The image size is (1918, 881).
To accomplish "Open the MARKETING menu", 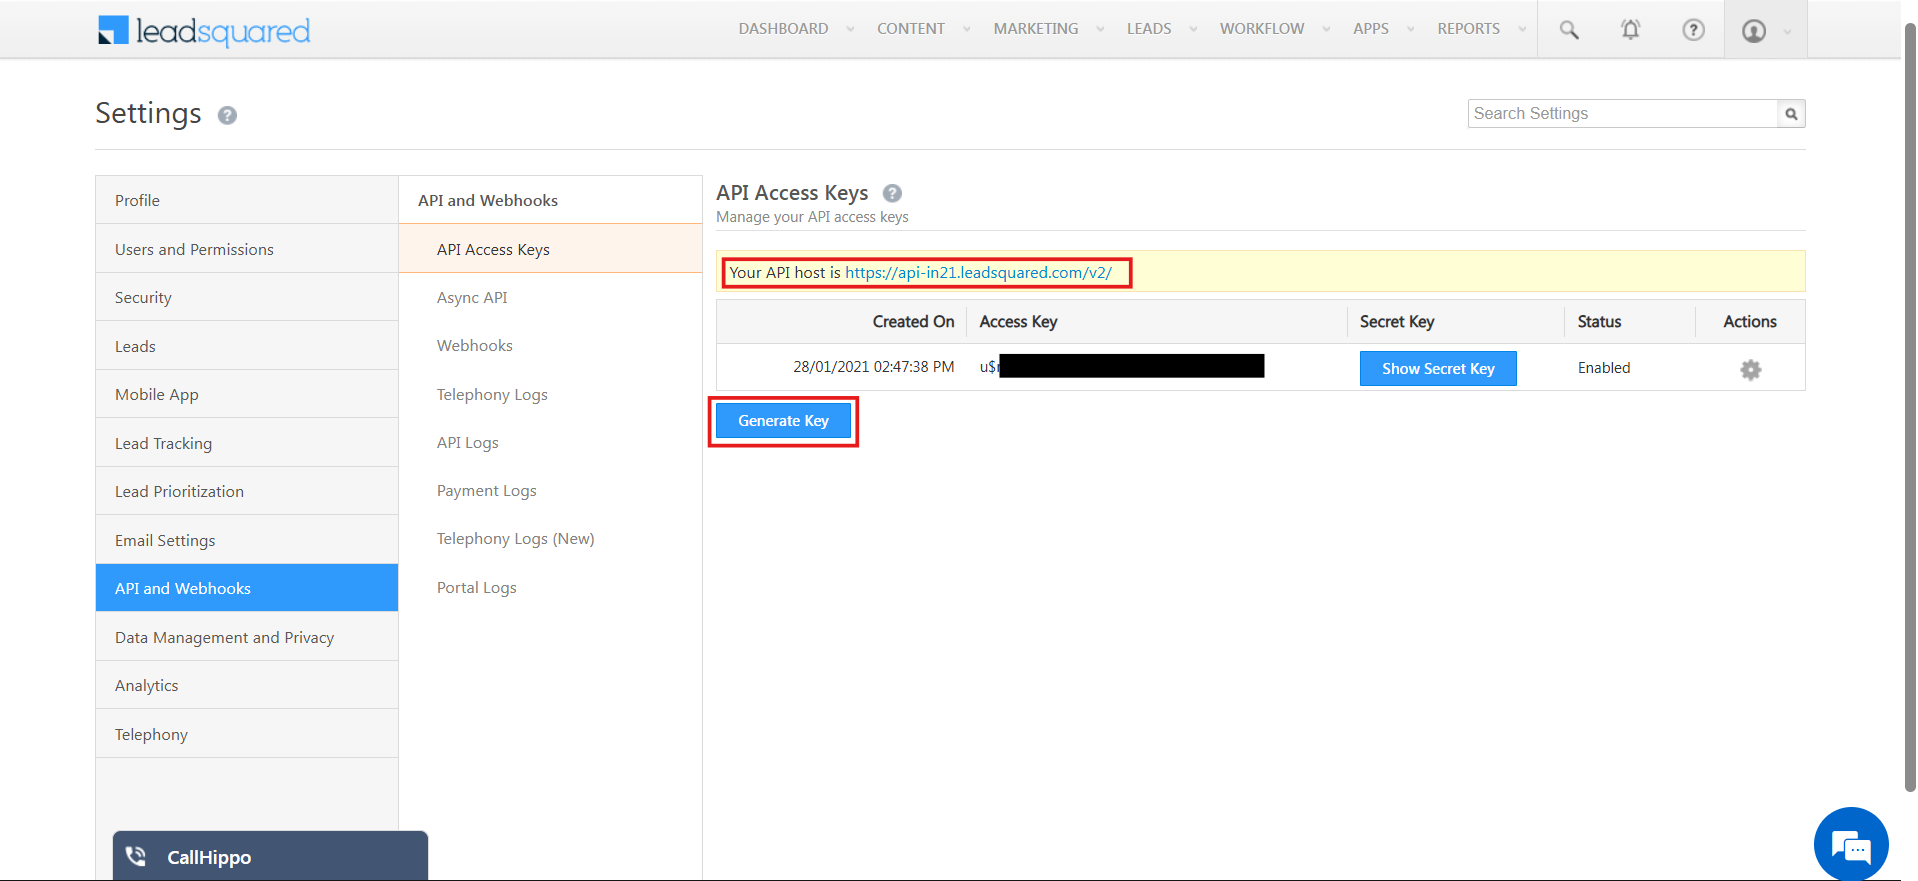I will (x=1036, y=29).
